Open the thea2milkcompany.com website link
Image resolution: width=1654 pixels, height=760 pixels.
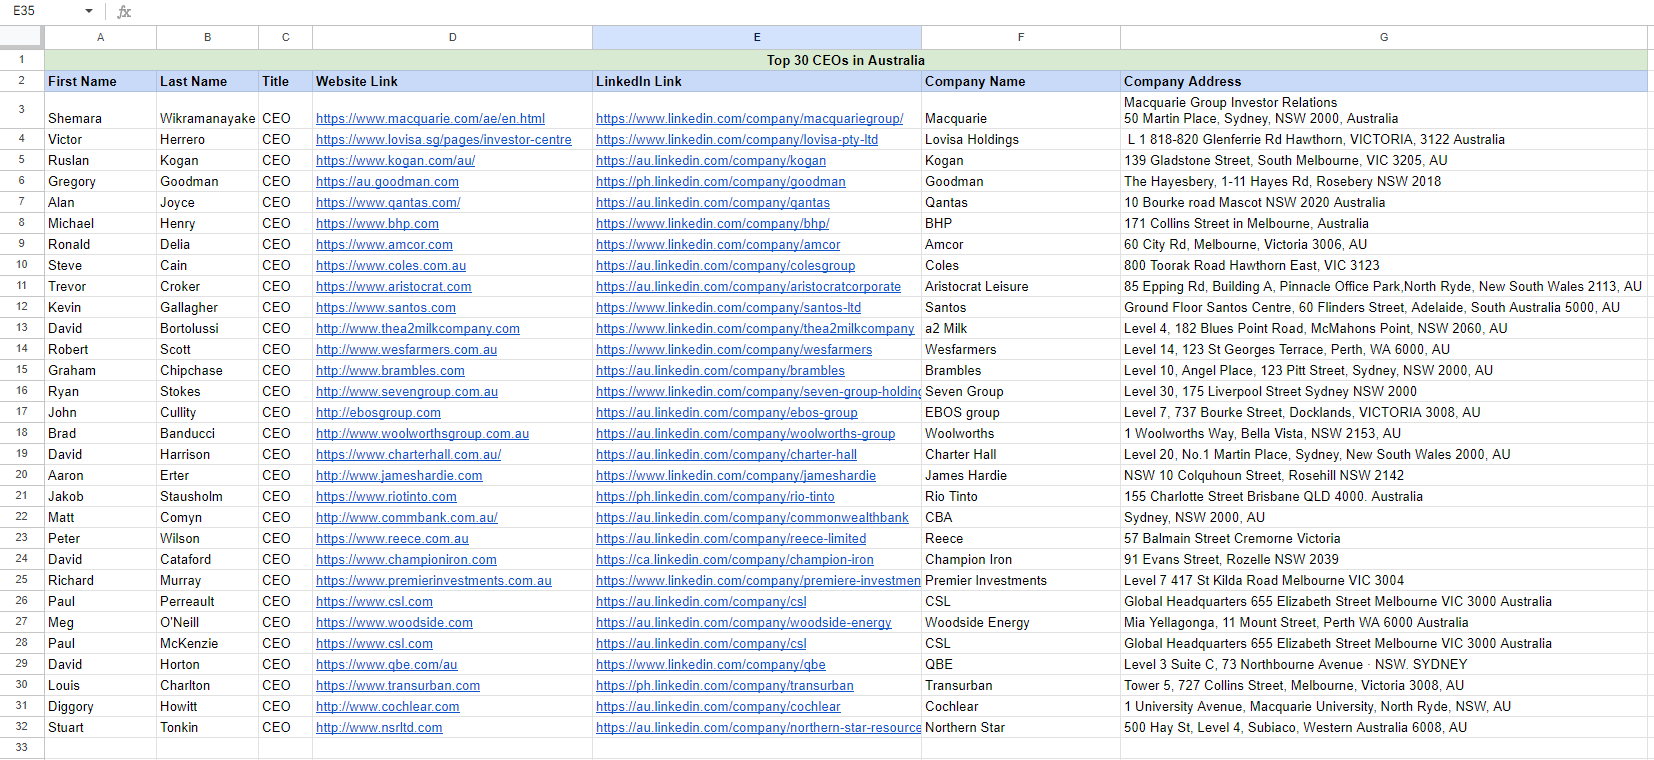tap(418, 329)
